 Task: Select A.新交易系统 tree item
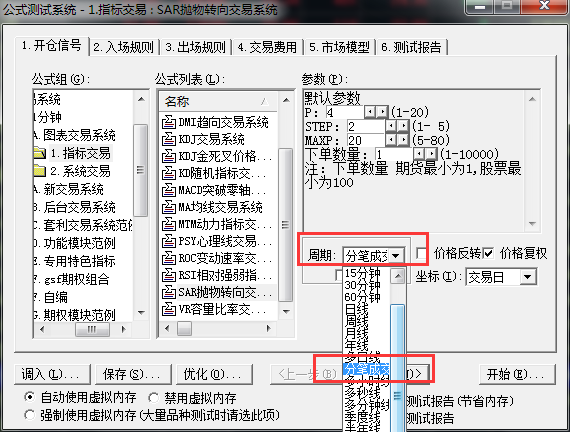[x=69, y=189]
